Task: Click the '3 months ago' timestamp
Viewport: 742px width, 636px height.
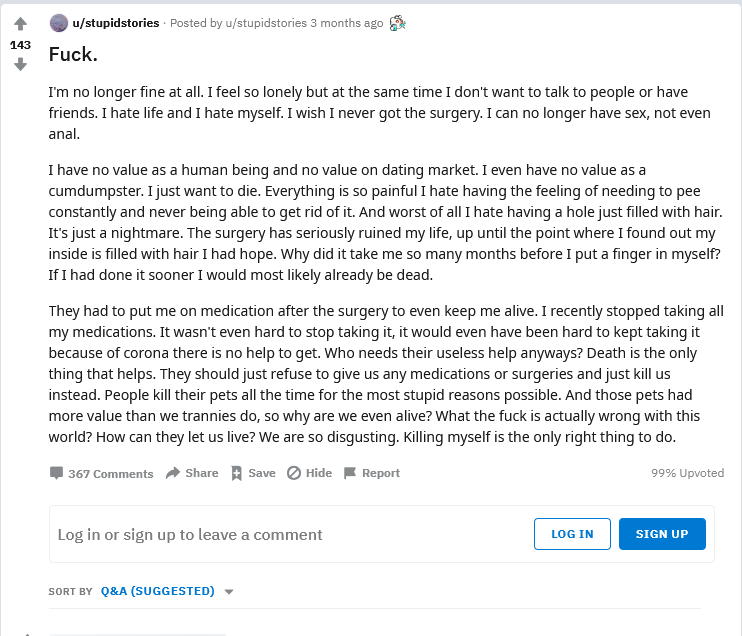Action: click(x=347, y=23)
